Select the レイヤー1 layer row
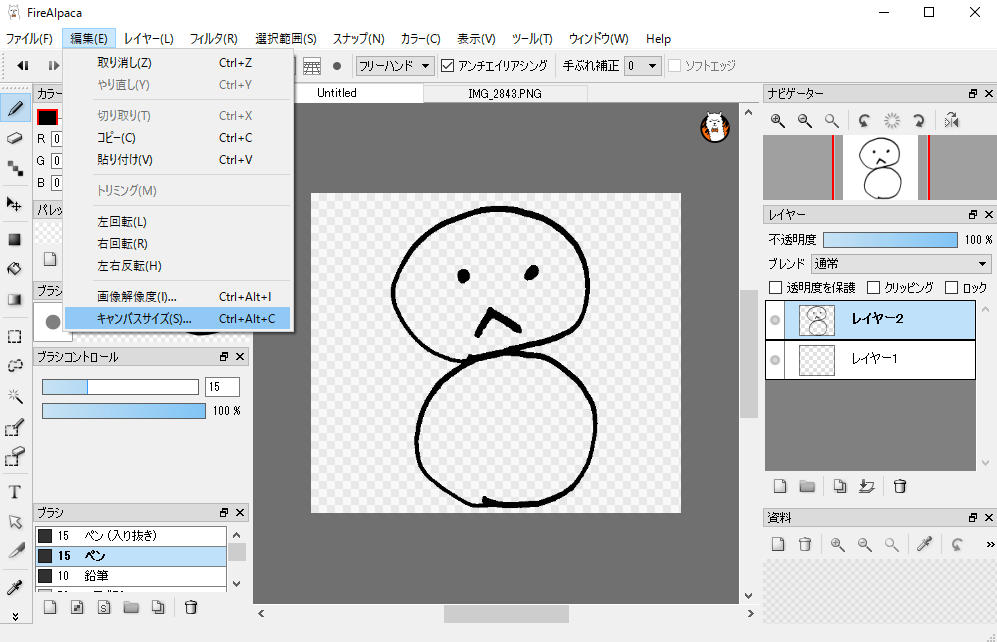Image resolution: width=997 pixels, height=642 pixels. point(870,360)
